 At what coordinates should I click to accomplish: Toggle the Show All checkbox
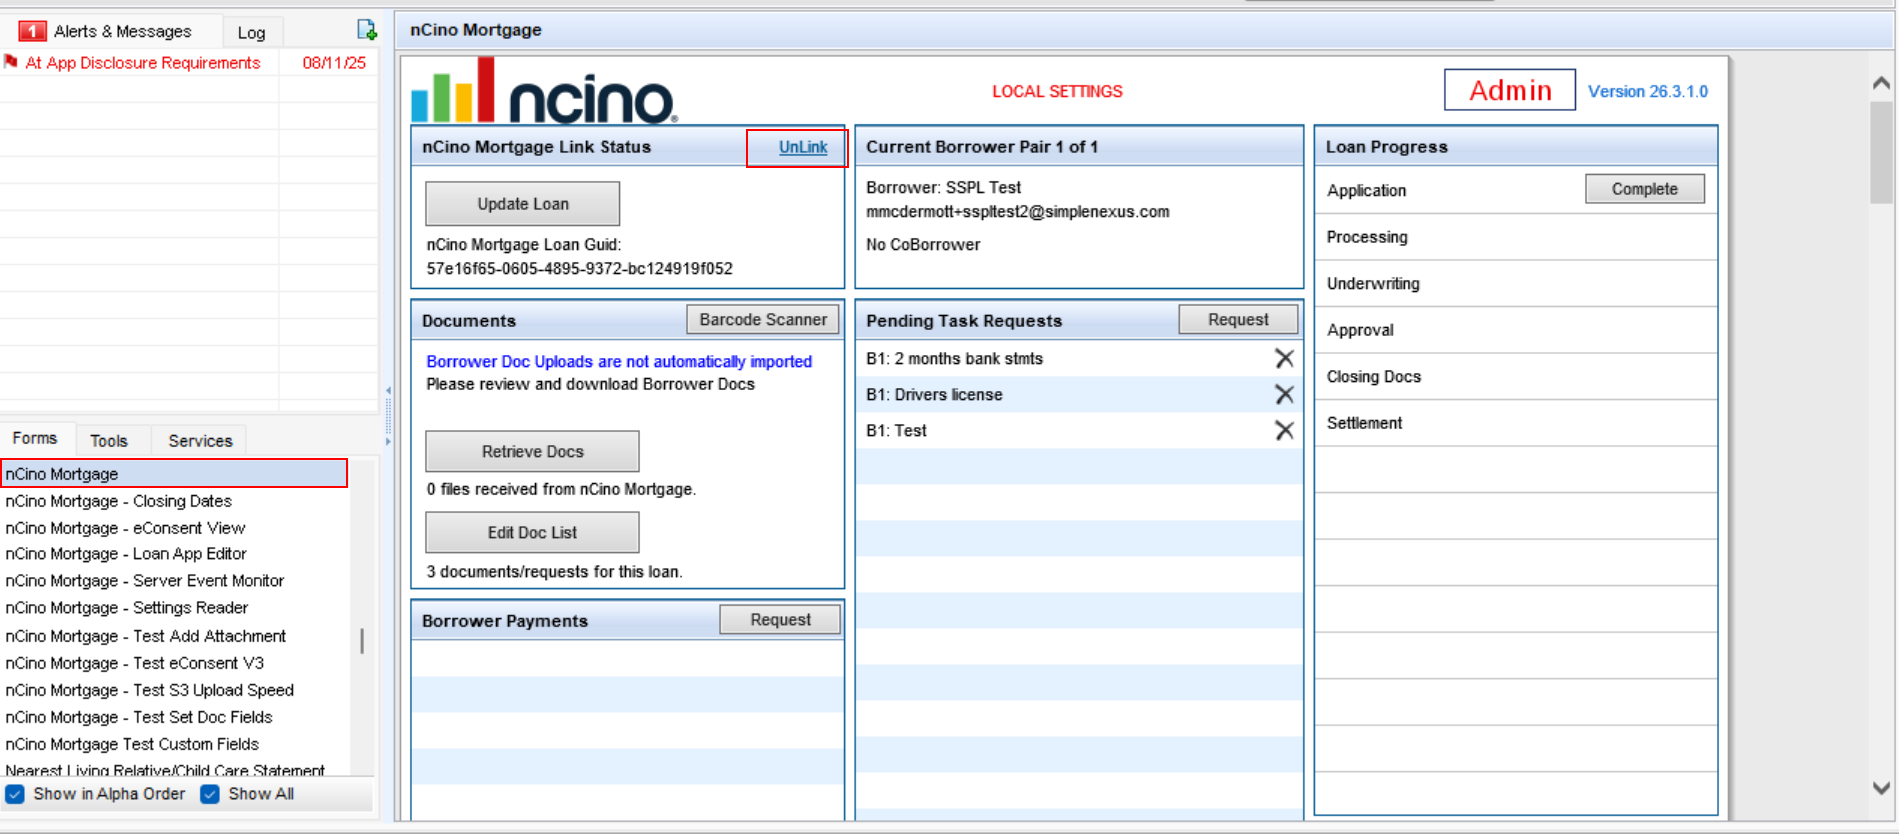210,794
